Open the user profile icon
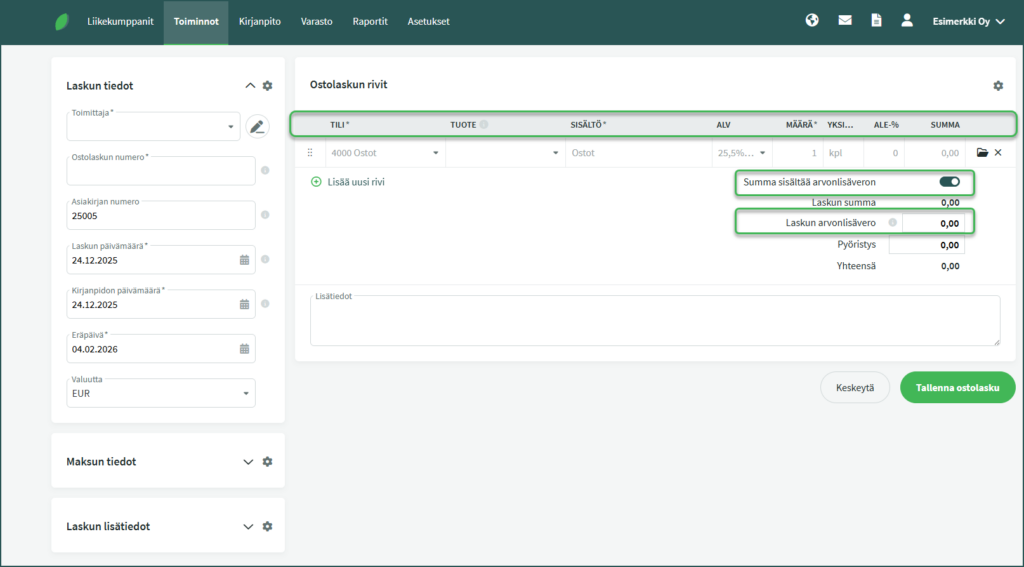 (907, 20)
